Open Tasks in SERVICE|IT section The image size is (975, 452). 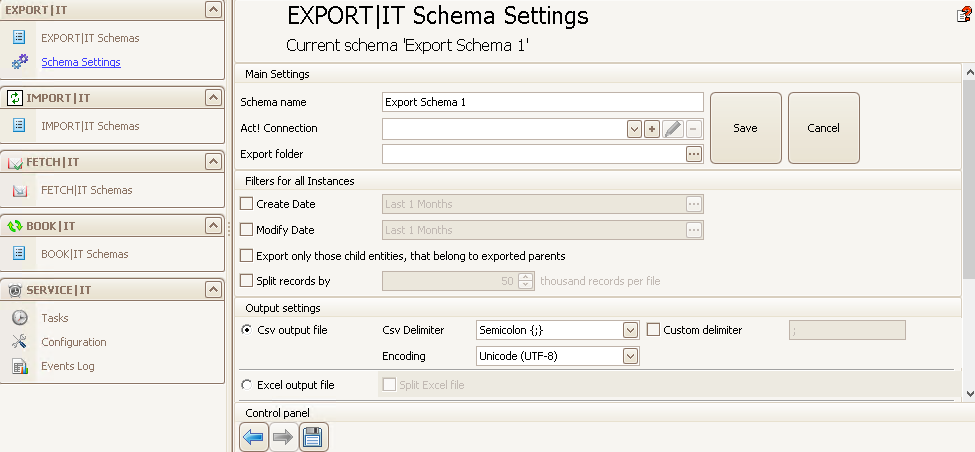coord(55,318)
